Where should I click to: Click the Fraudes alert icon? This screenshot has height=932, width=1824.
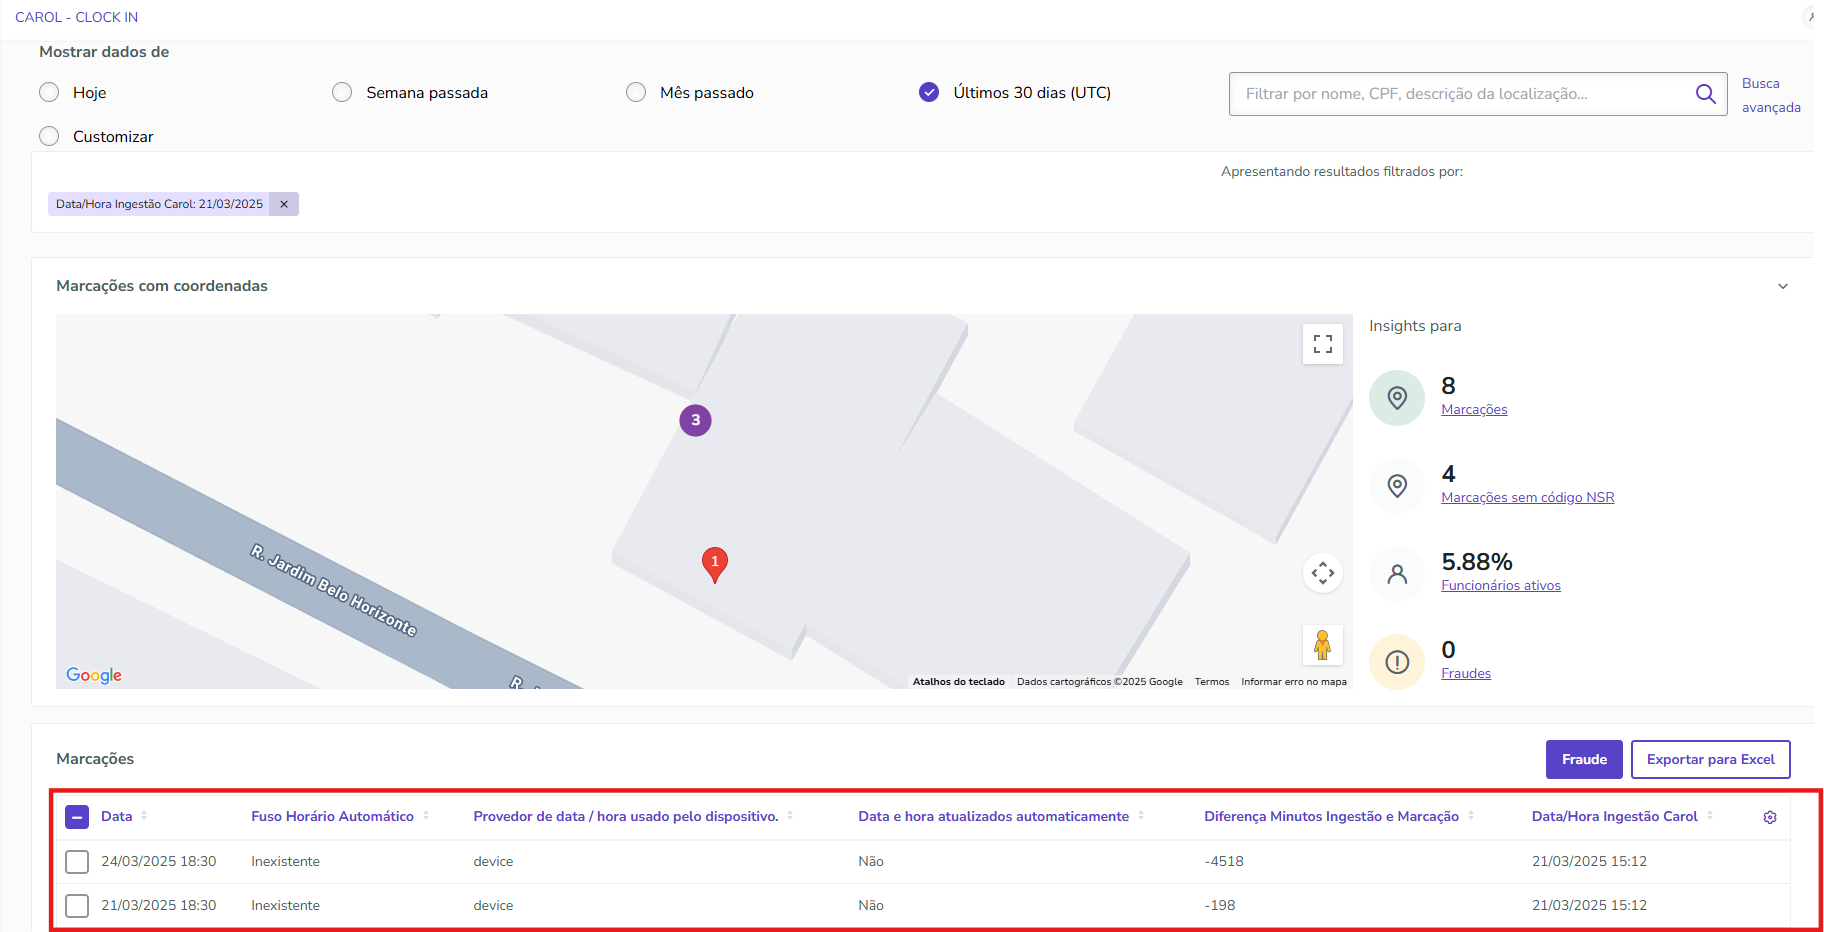click(1396, 661)
